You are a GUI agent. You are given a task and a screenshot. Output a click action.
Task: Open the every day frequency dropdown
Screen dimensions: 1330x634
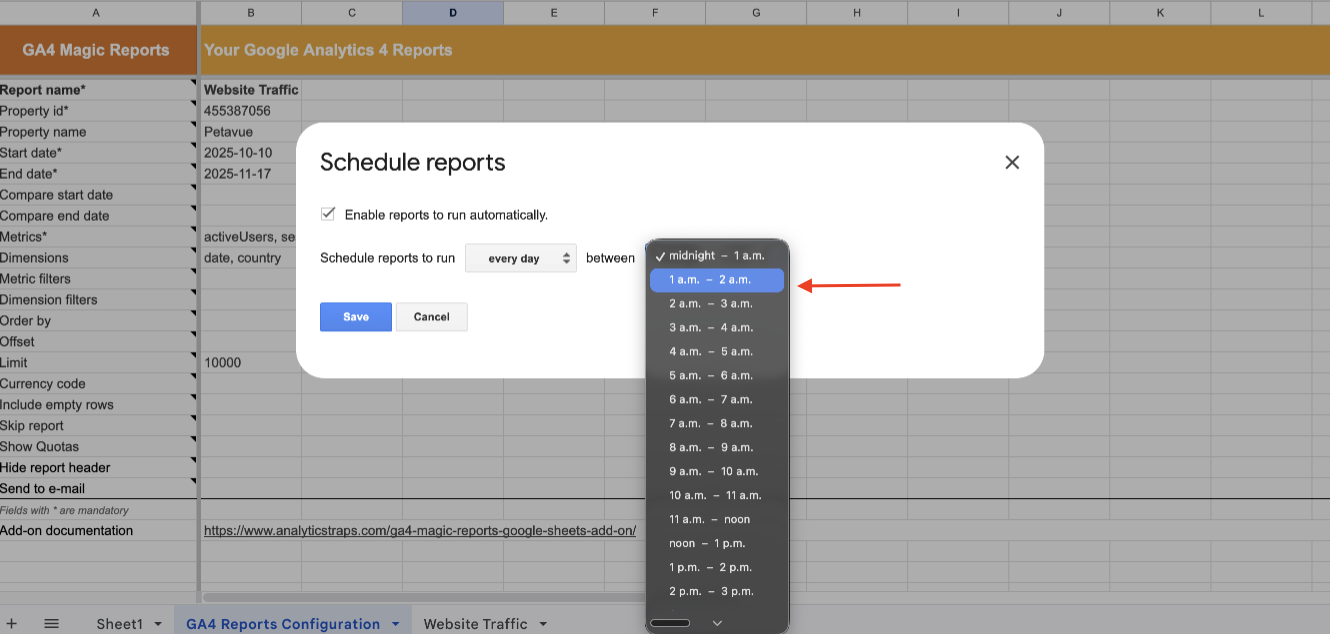521,258
